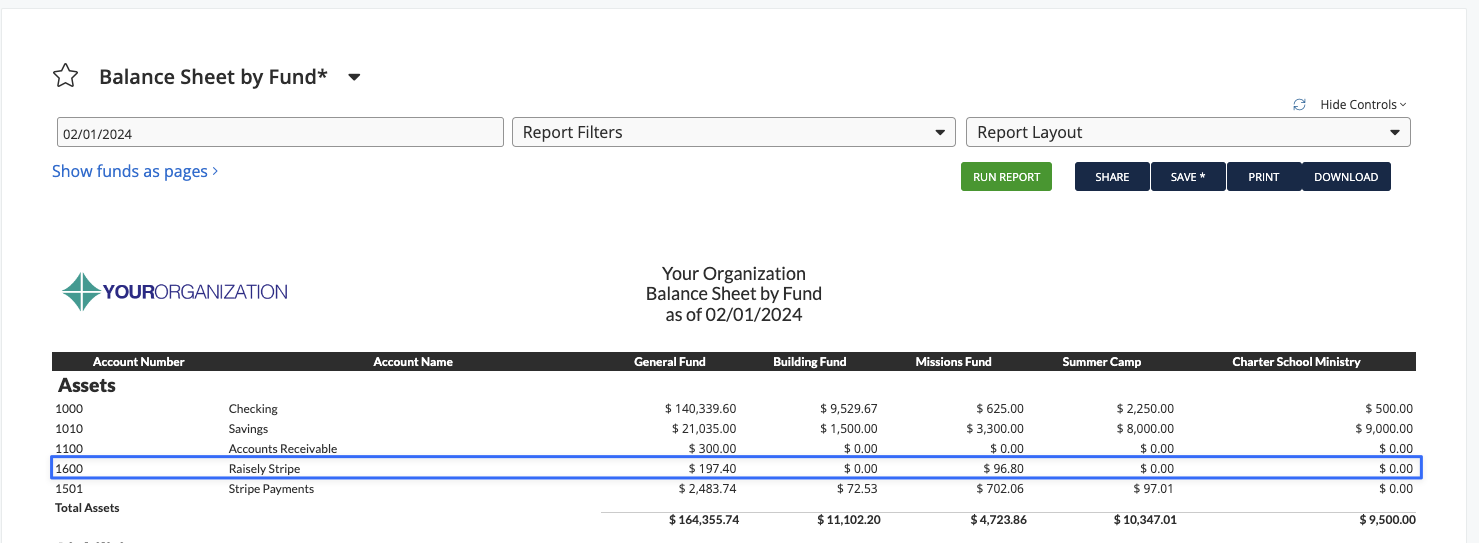Click the Savings Charter School value $ 9,000.00
1479x543 pixels.
click(1385, 429)
